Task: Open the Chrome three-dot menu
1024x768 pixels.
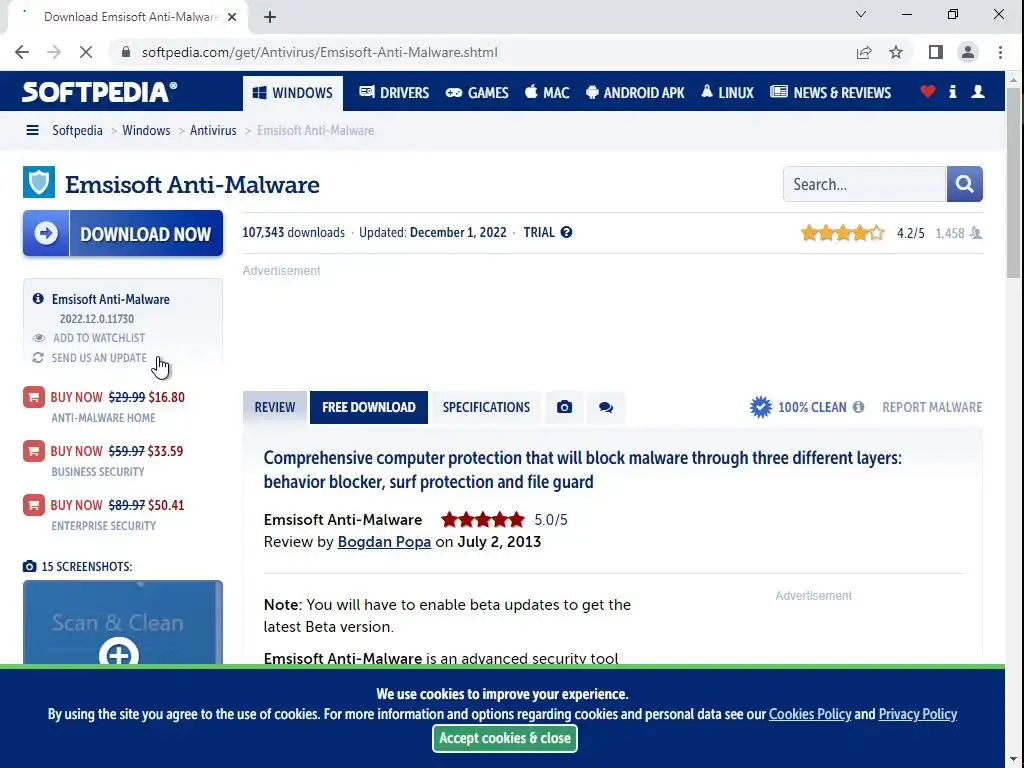Action: click(1000, 52)
